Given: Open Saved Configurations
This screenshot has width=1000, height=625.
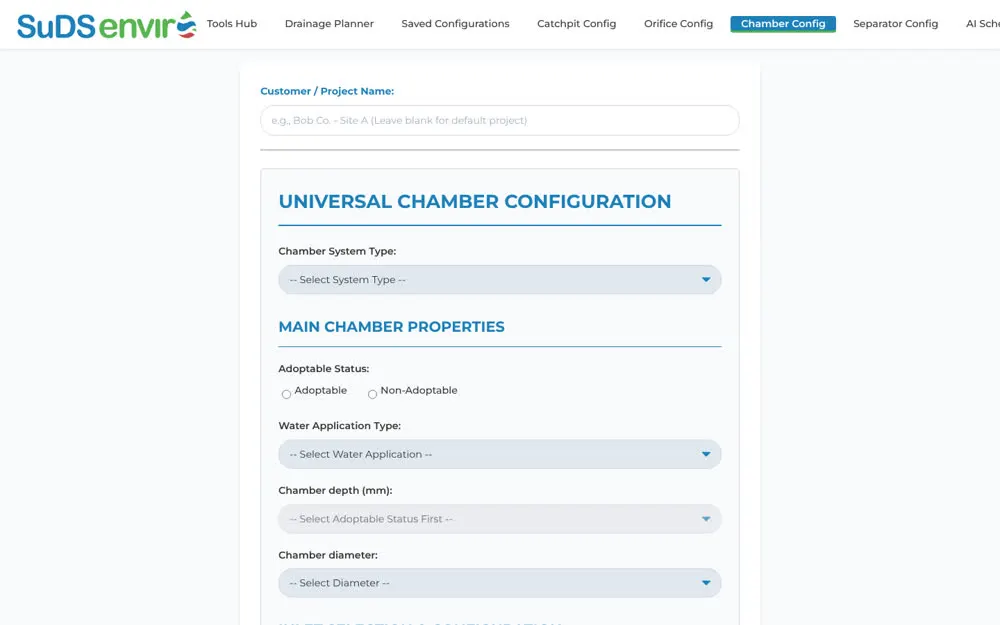Looking at the screenshot, I should click(455, 24).
